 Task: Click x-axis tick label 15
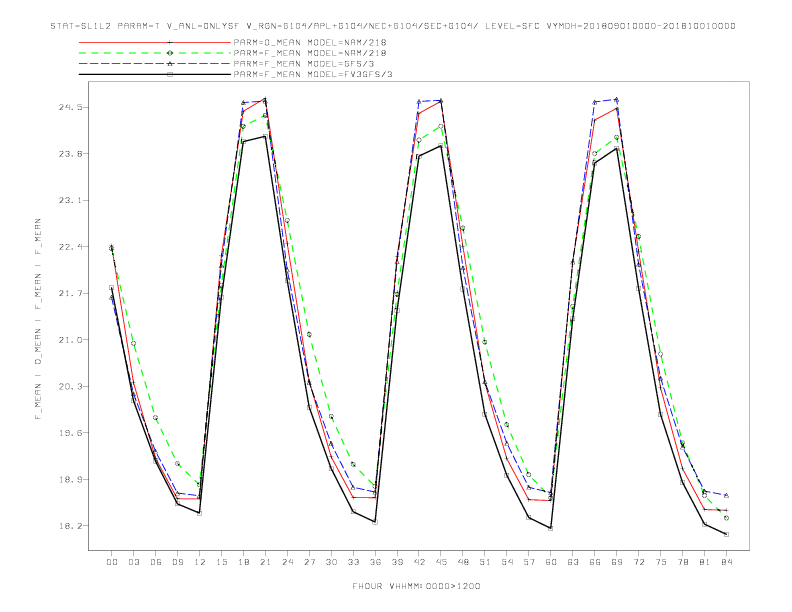point(221,562)
